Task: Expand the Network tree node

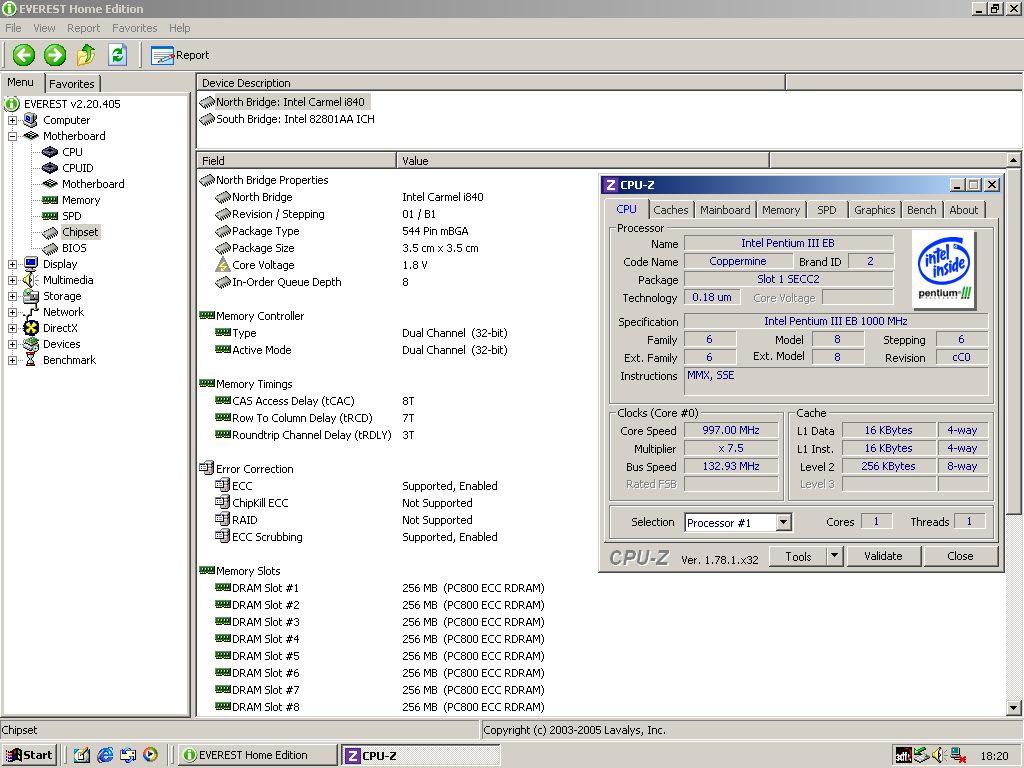Action: [x=12, y=312]
